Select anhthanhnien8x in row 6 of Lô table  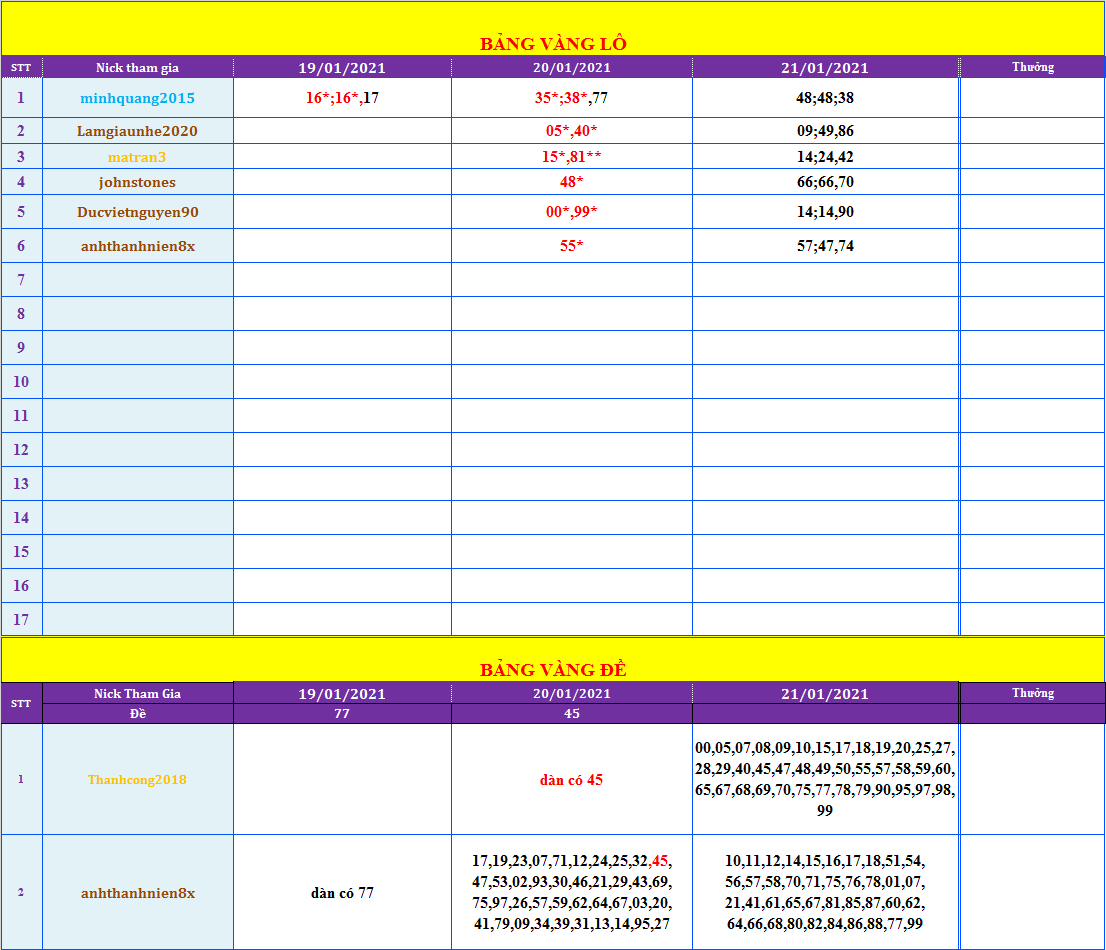click(138, 246)
